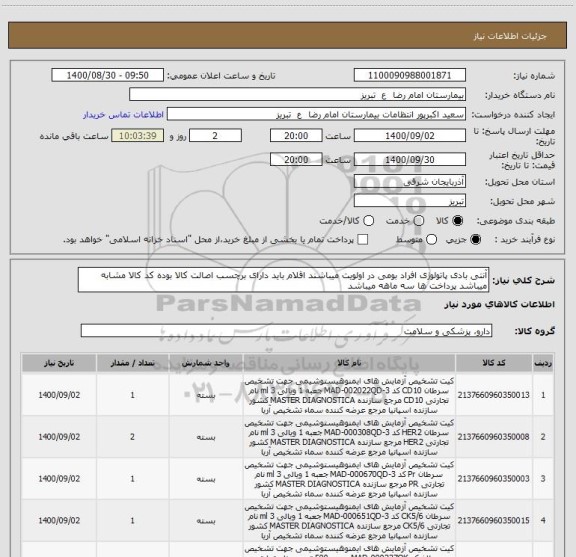Image resolution: width=576 pixels, height=557 pixels.
Task: Select the کالا/خدمت radio button
Action: click(368, 221)
